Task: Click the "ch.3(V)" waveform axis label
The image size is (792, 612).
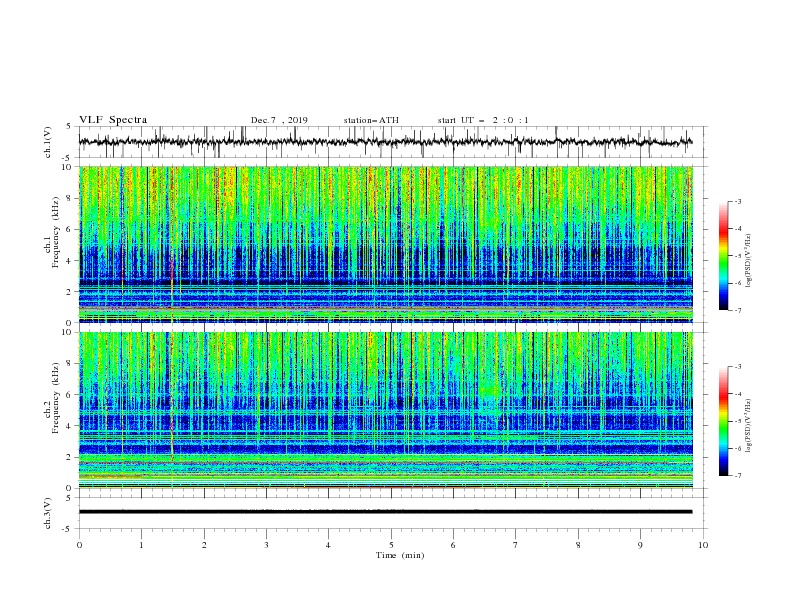Action: pyautogui.click(x=48, y=513)
